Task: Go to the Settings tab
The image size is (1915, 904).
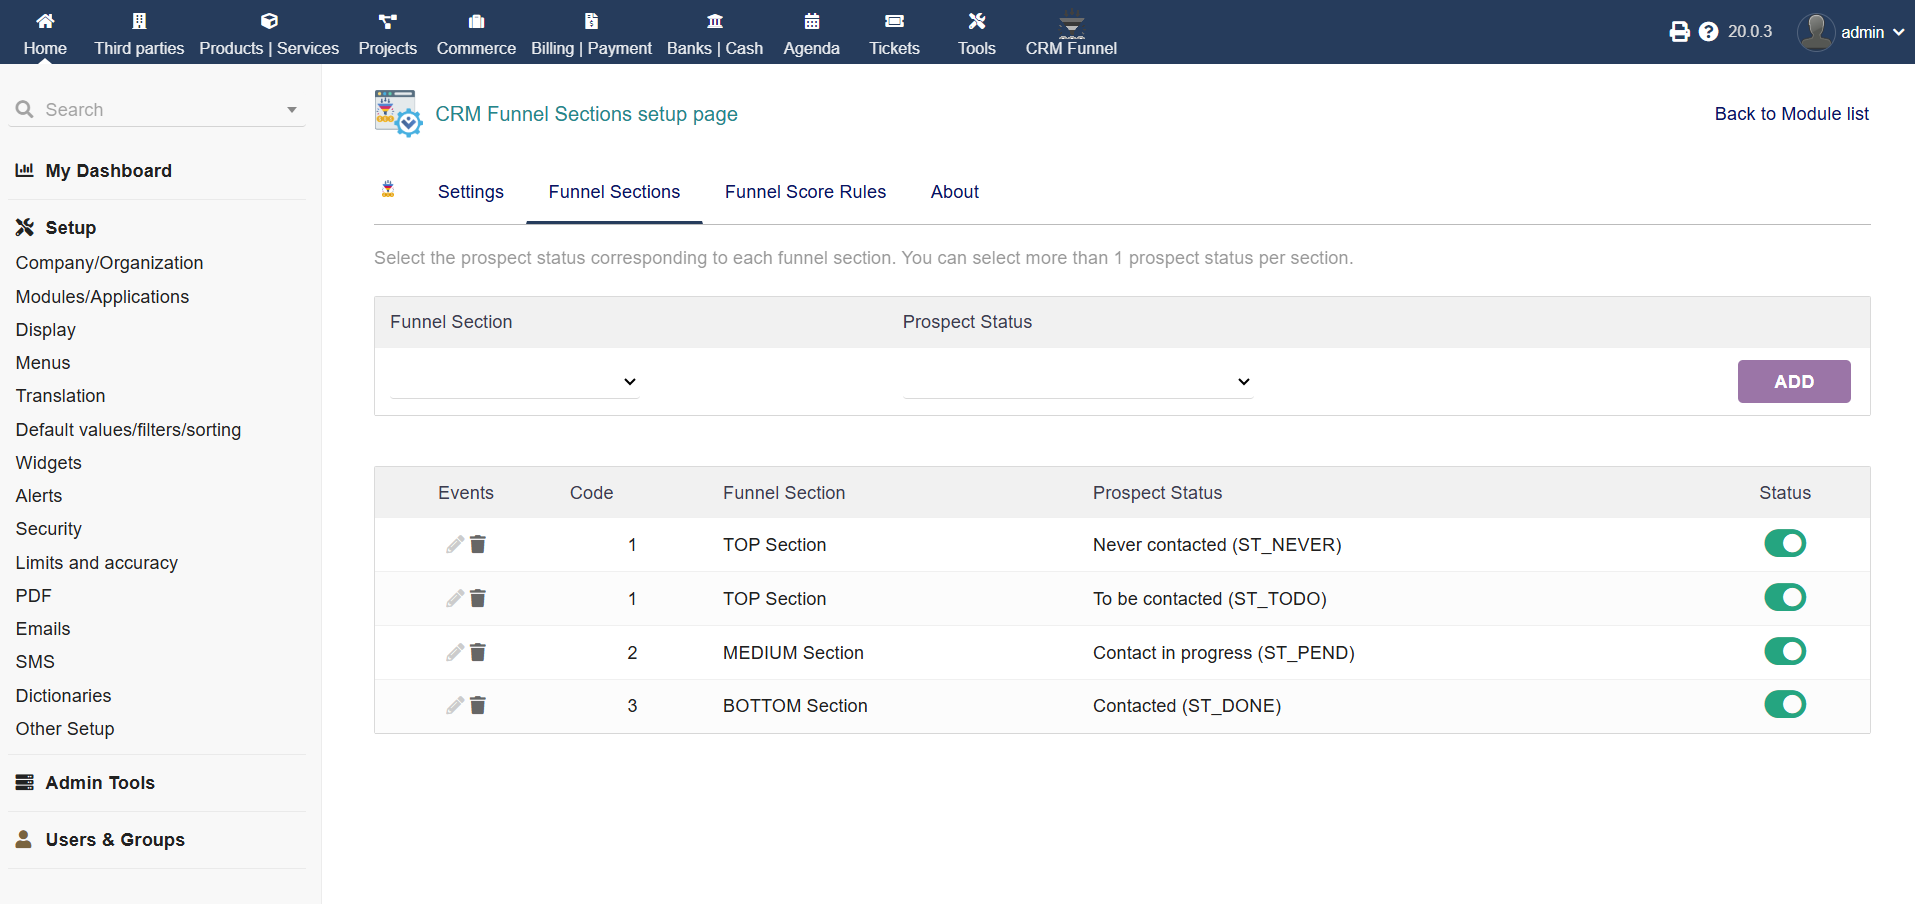Action: point(470,192)
